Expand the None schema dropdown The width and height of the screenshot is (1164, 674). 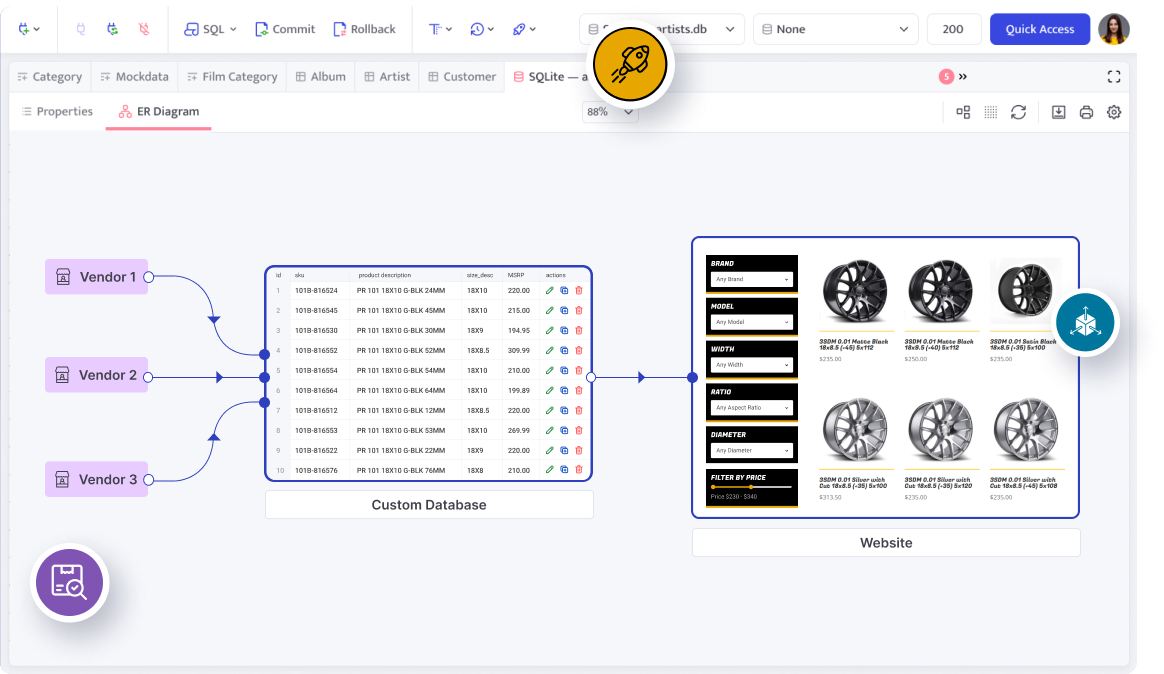tap(835, 29)
